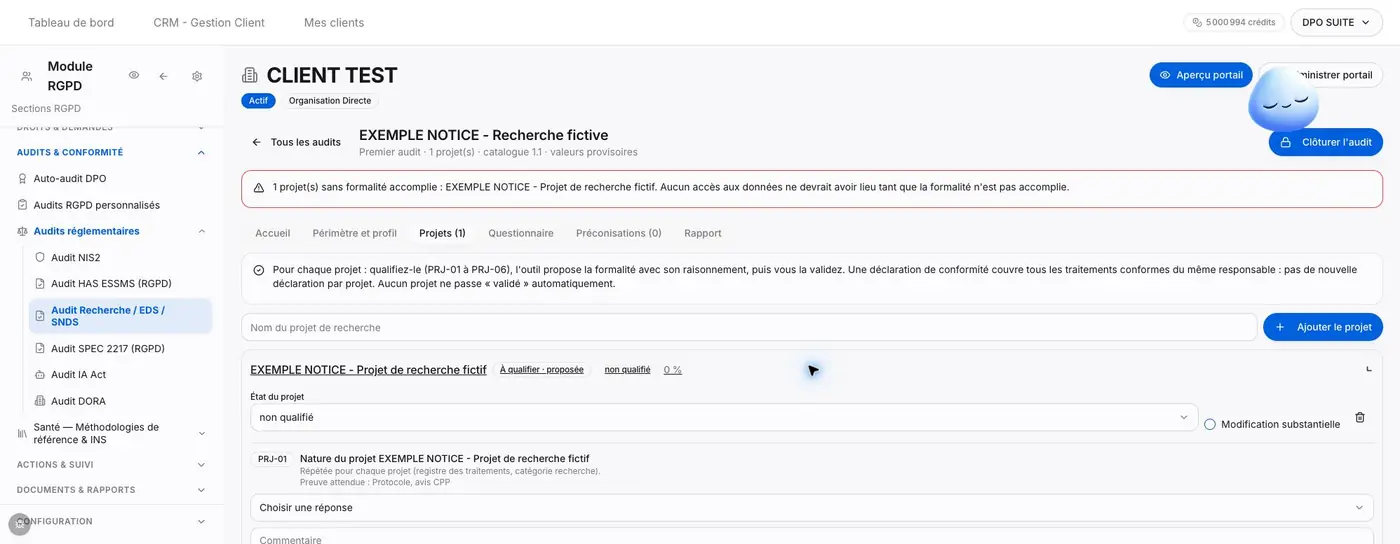Click the clipboard icon of Audits RGPD personnalisés
The height and width of the screenshot is (544, 1400).
click(x=23, y=205)
